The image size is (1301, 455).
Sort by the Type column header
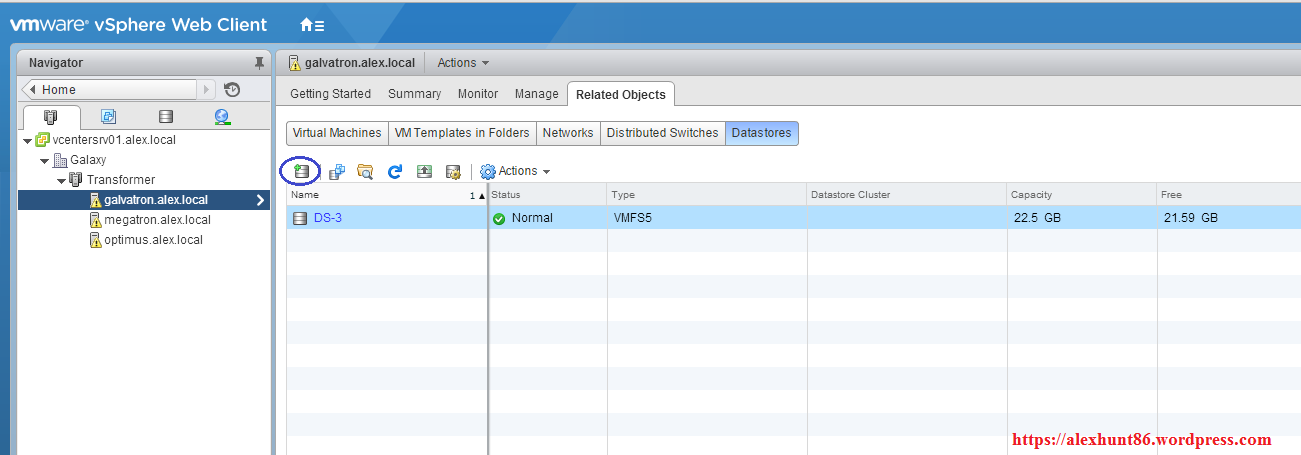(707, 195)
